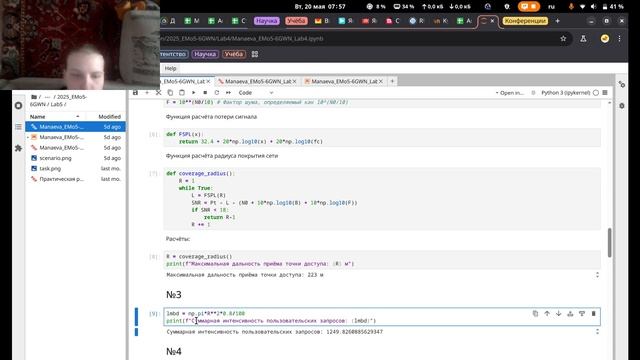
Task: Close the second Manaeva notebook tab
Action: (294, 82)
